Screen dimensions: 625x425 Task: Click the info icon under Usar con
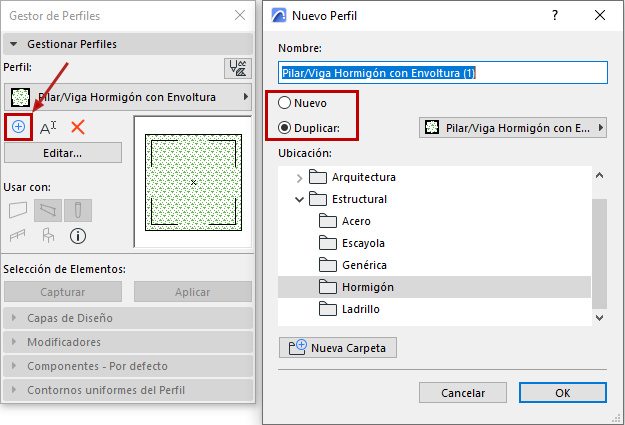tap(78, 236)
